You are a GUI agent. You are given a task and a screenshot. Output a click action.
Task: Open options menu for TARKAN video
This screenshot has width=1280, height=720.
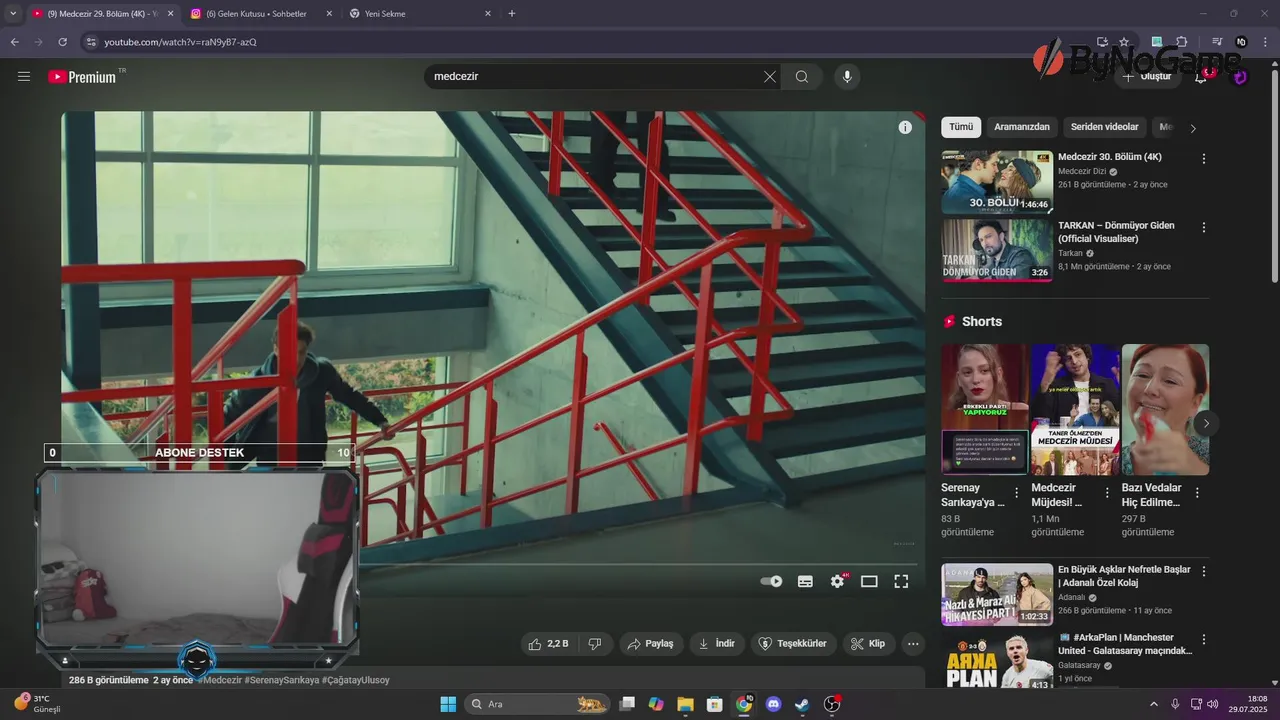pos(1204,227)
